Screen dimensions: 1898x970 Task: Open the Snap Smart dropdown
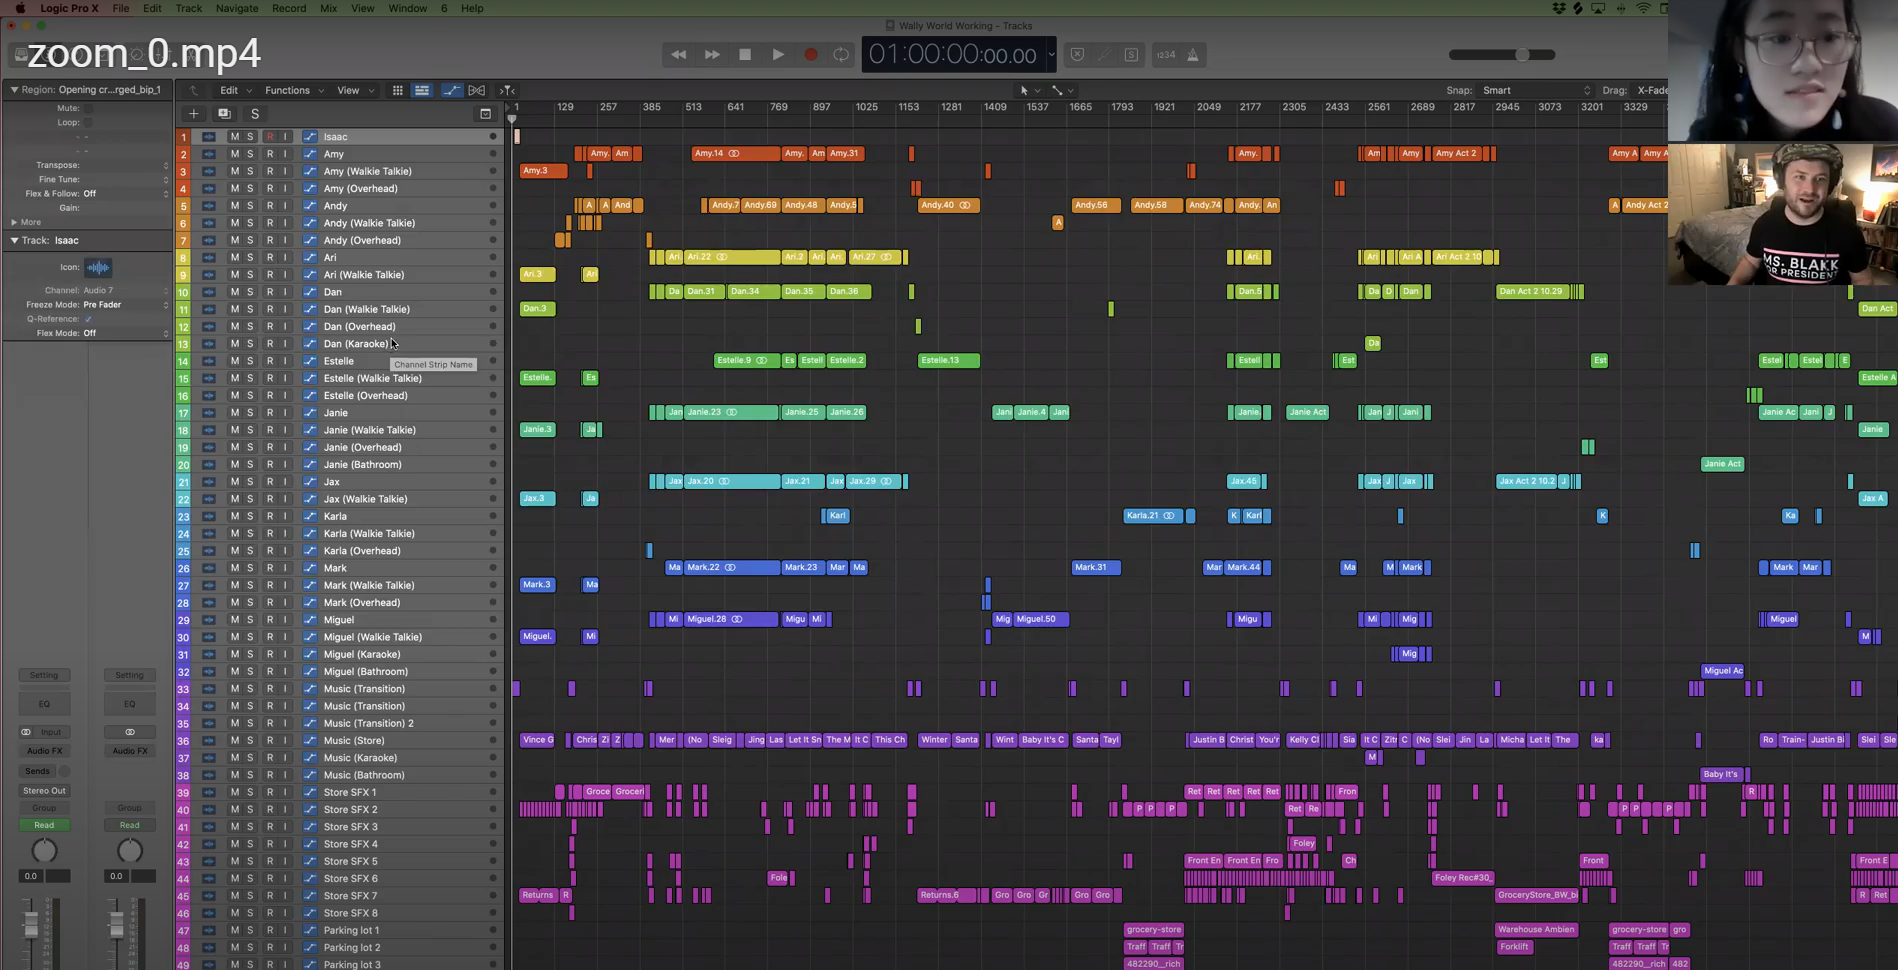pyautogui.click(x=1535, y=90)
